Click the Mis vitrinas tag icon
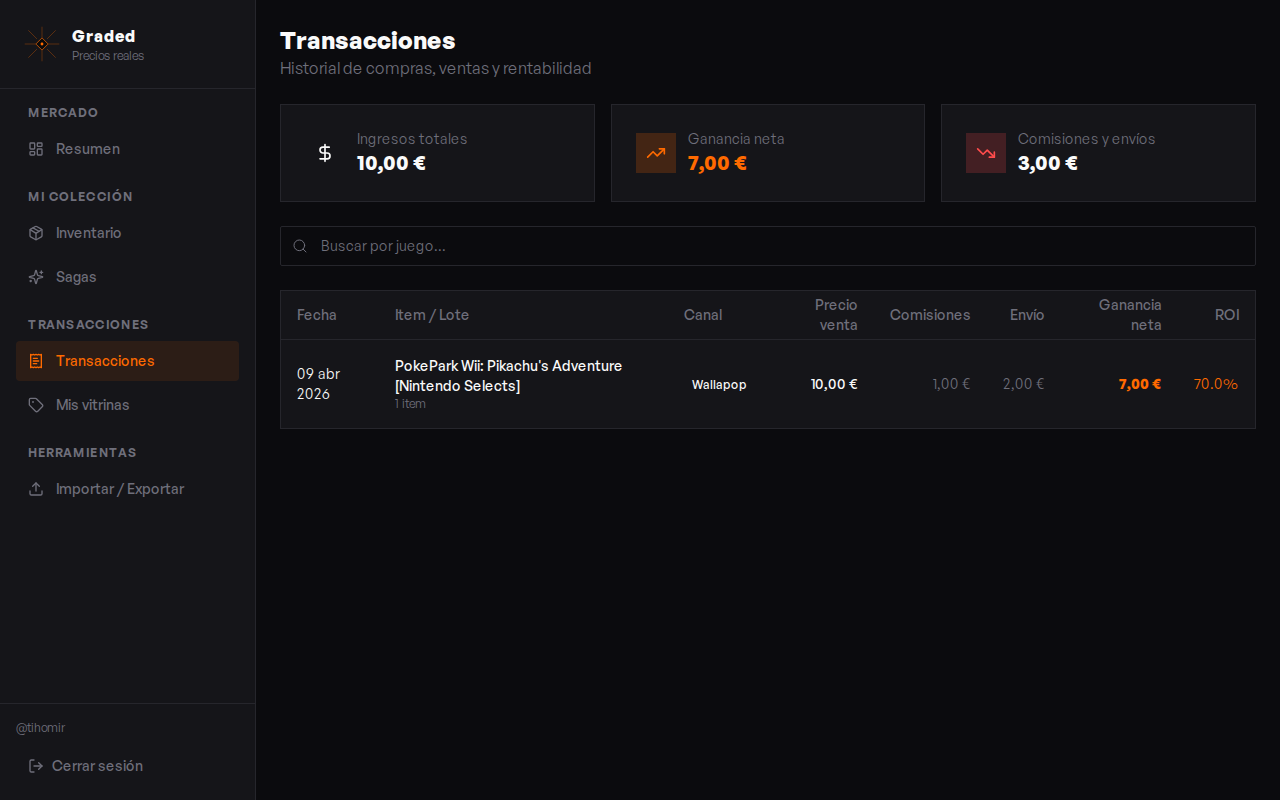Viewport: 1280px width, 800px height. point(36,405)
